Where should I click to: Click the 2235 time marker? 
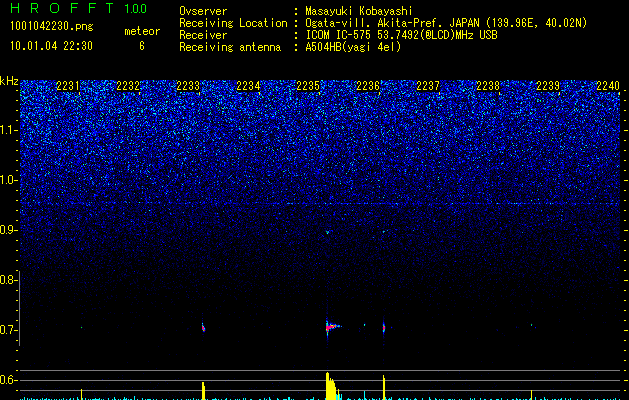pos(308,86)
